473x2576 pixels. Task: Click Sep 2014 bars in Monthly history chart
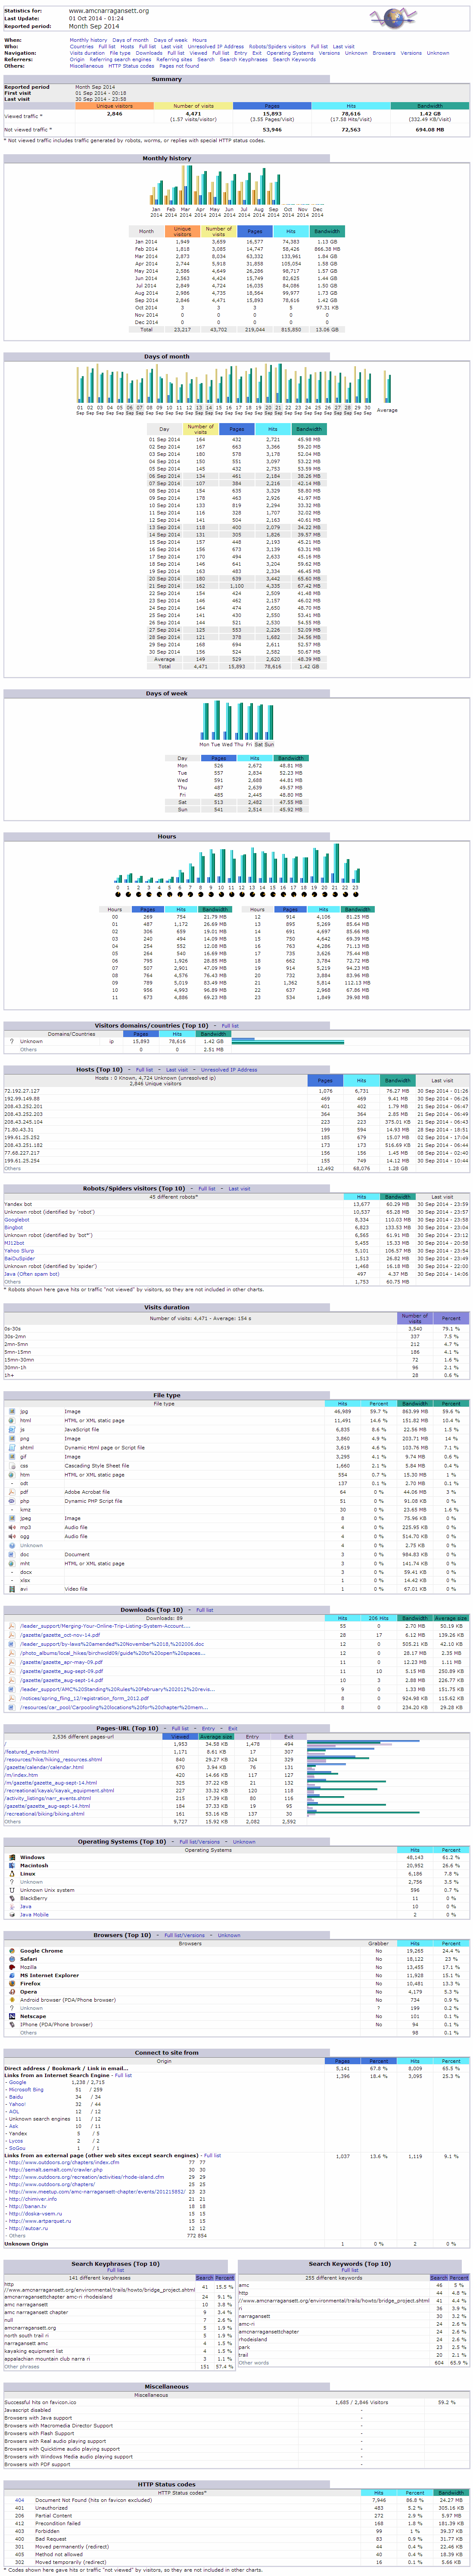274,191
